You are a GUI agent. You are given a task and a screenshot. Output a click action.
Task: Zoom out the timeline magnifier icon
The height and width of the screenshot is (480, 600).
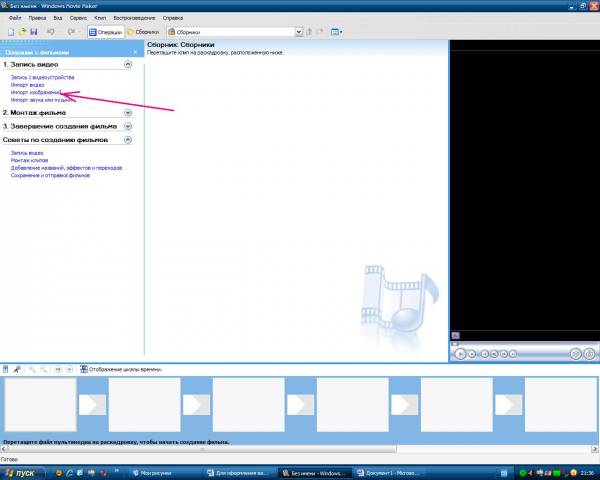(x=44, y=369)
